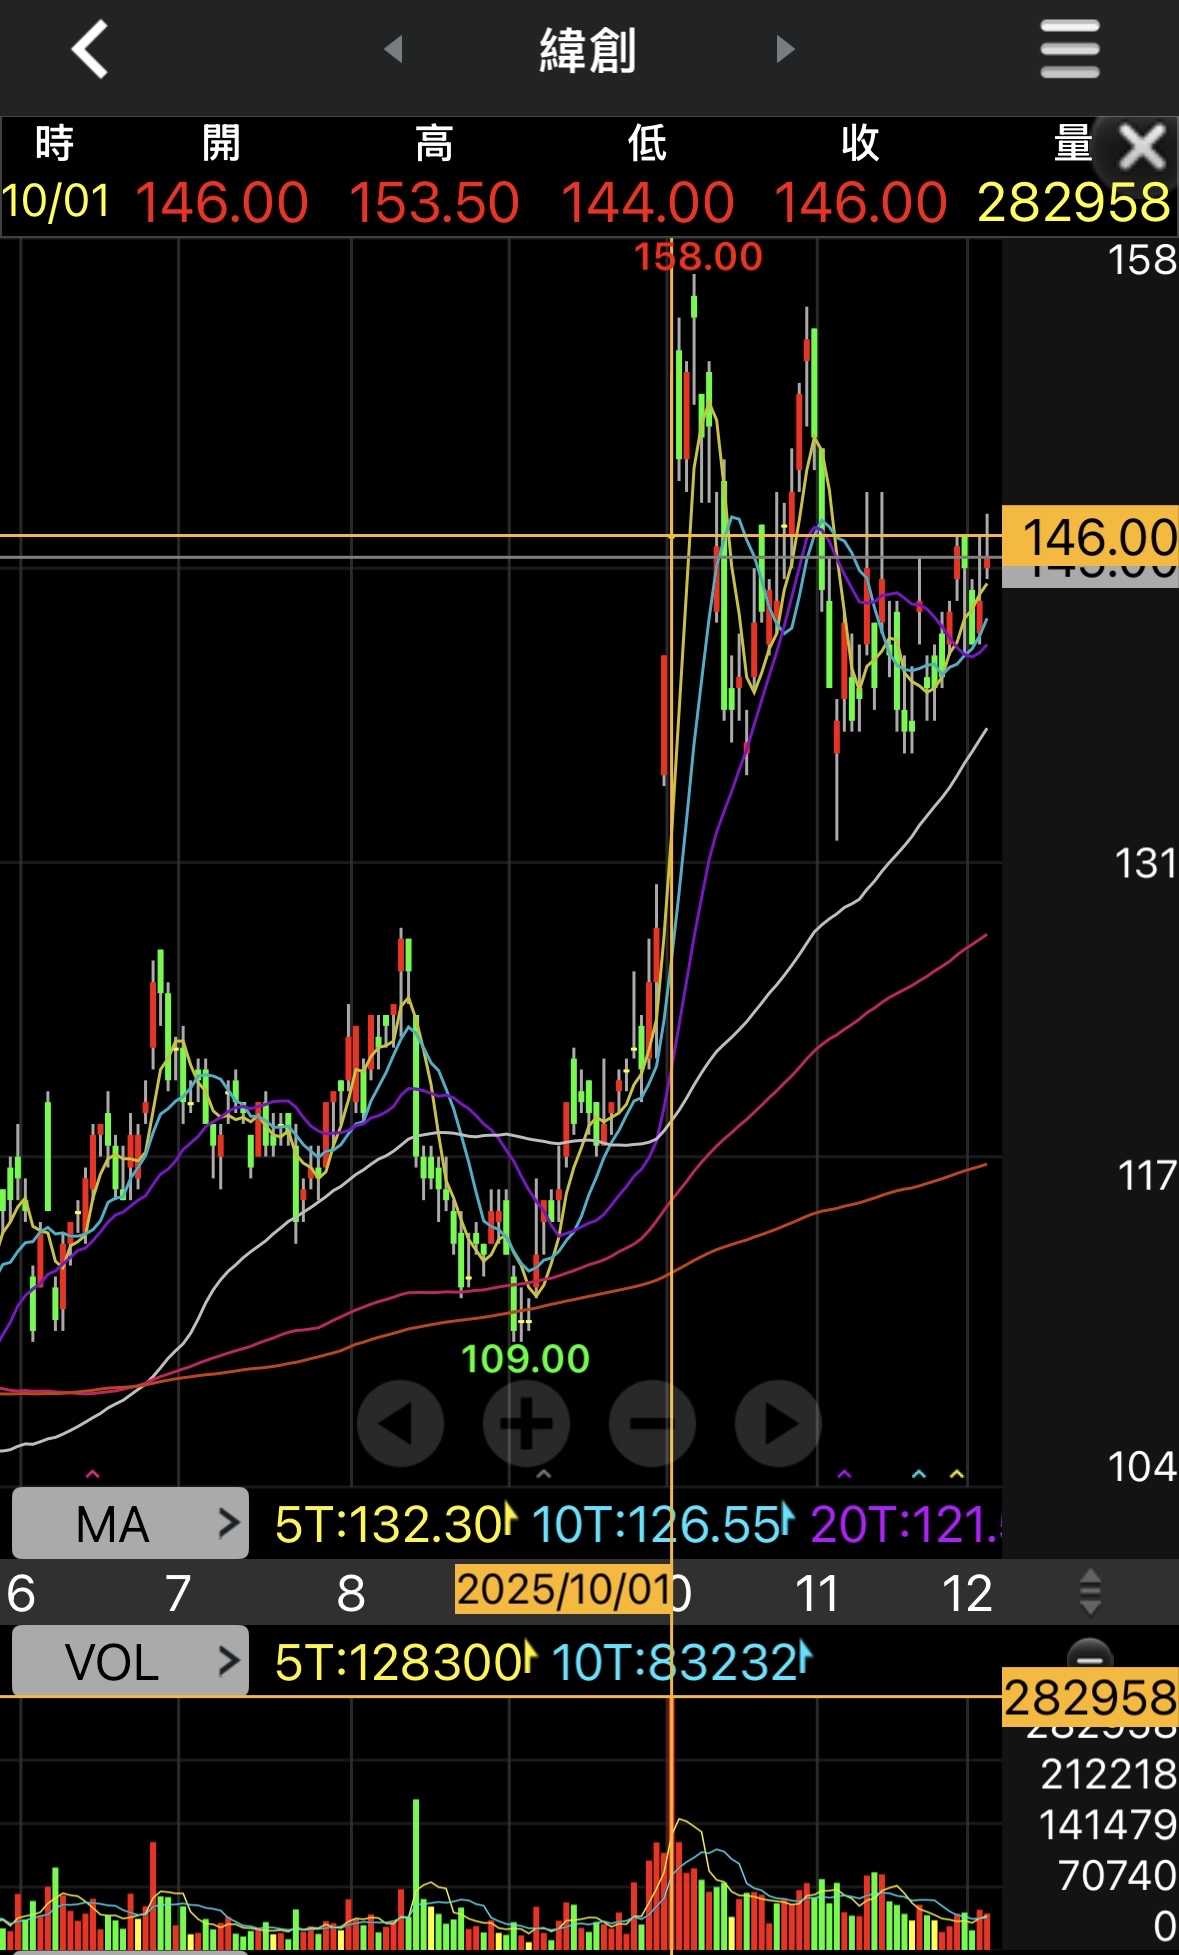Viewport: 1179px width, 1955px height.
Task: Go back with the left chevron arrow
Action: tap(90, 49)
